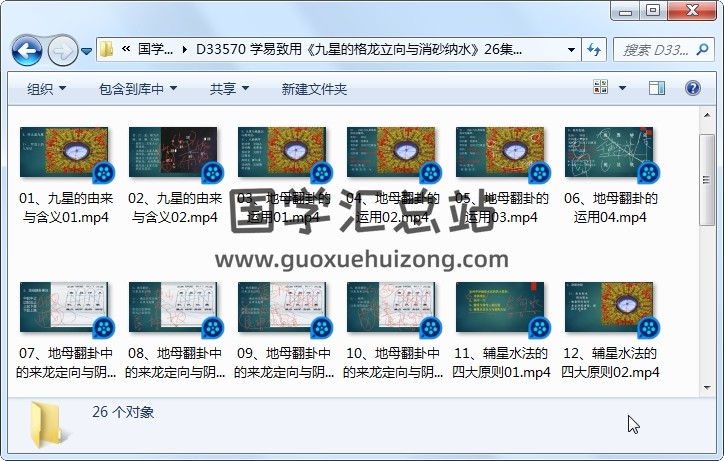Select video thumbnail 03、地母翻卦的运用01.mp4
724x461 pixels.
click(282, 152)
